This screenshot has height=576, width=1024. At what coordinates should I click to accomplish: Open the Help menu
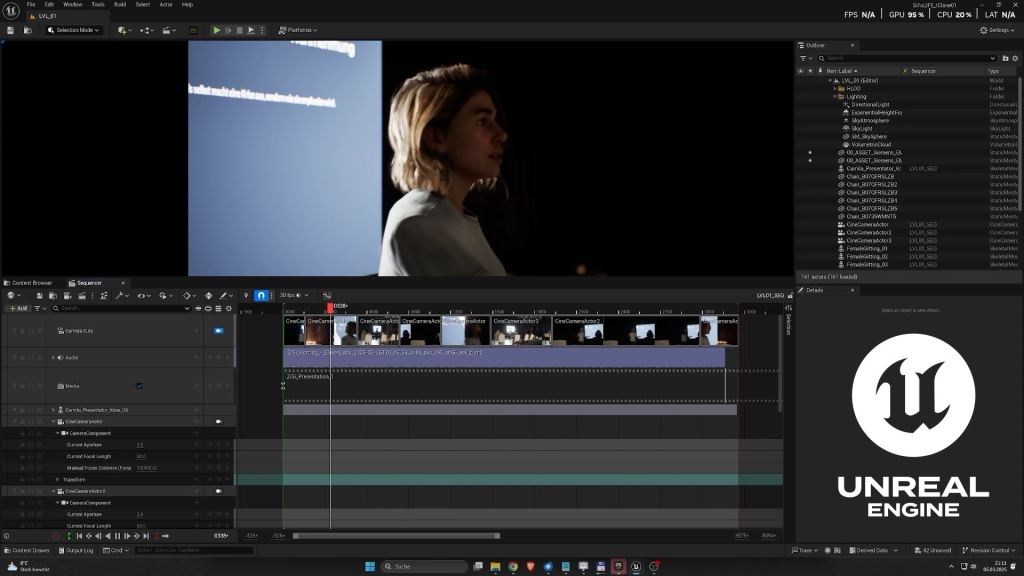pos(187,5)
